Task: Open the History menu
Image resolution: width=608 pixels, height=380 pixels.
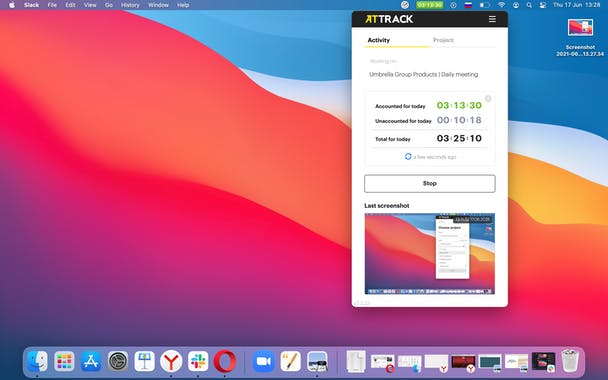Action: (x=130, y=5)
